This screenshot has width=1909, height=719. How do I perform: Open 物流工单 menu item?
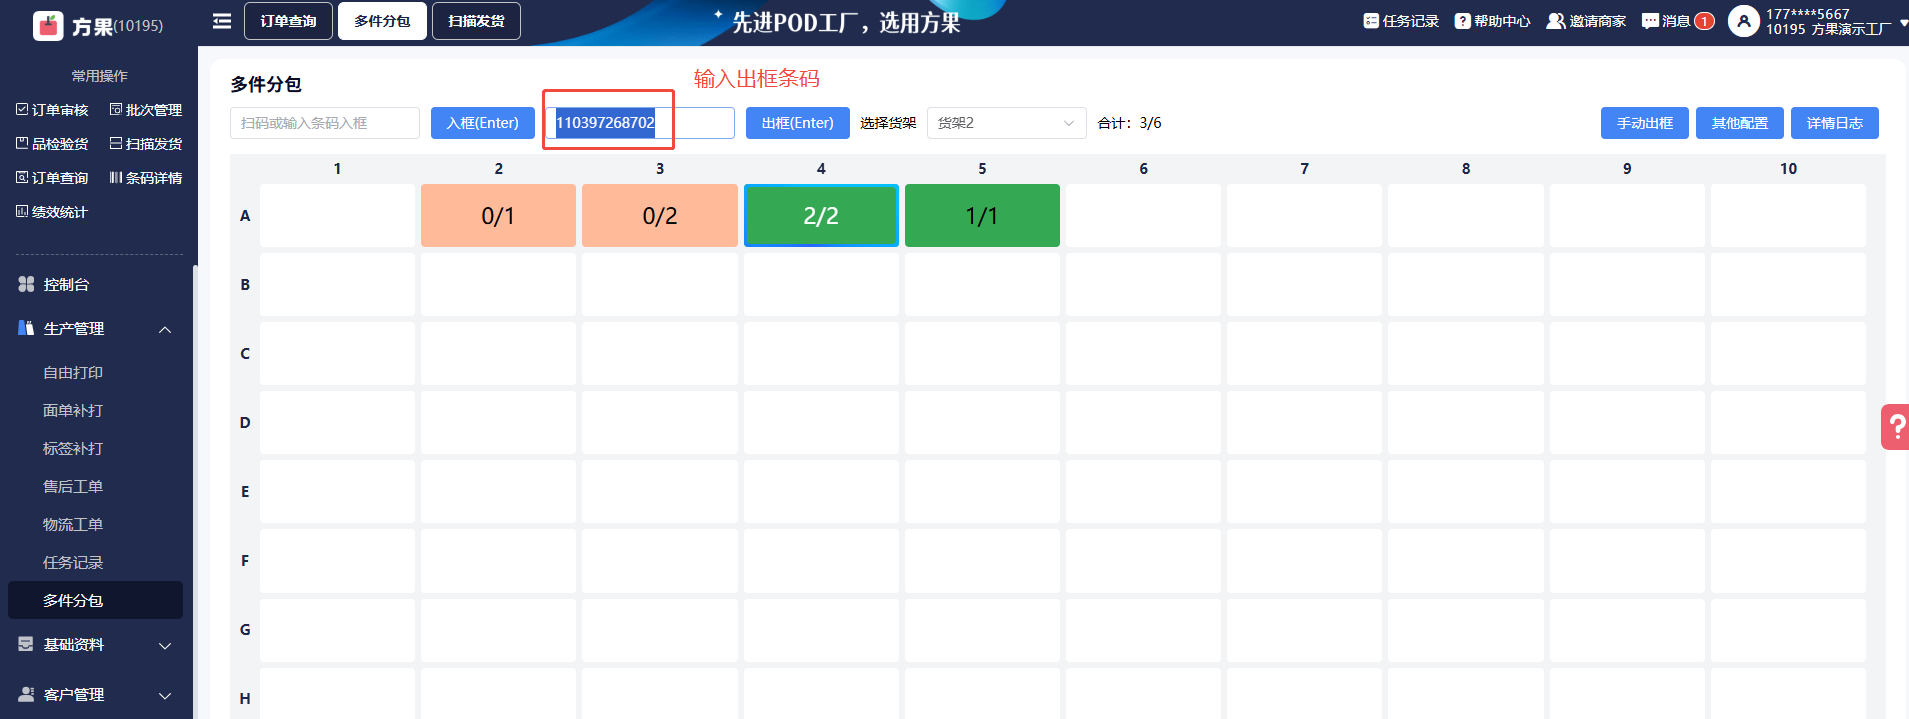[x=73, y=525]
